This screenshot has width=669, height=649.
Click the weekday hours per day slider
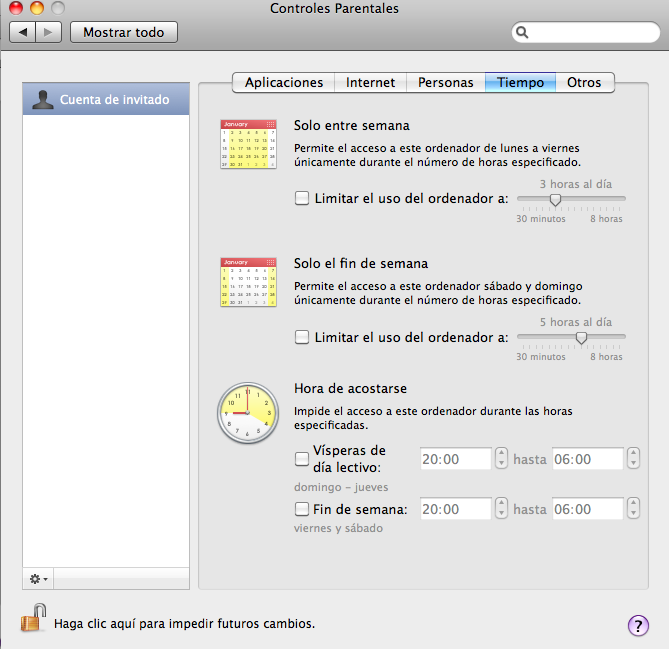[x=555, y=199]
